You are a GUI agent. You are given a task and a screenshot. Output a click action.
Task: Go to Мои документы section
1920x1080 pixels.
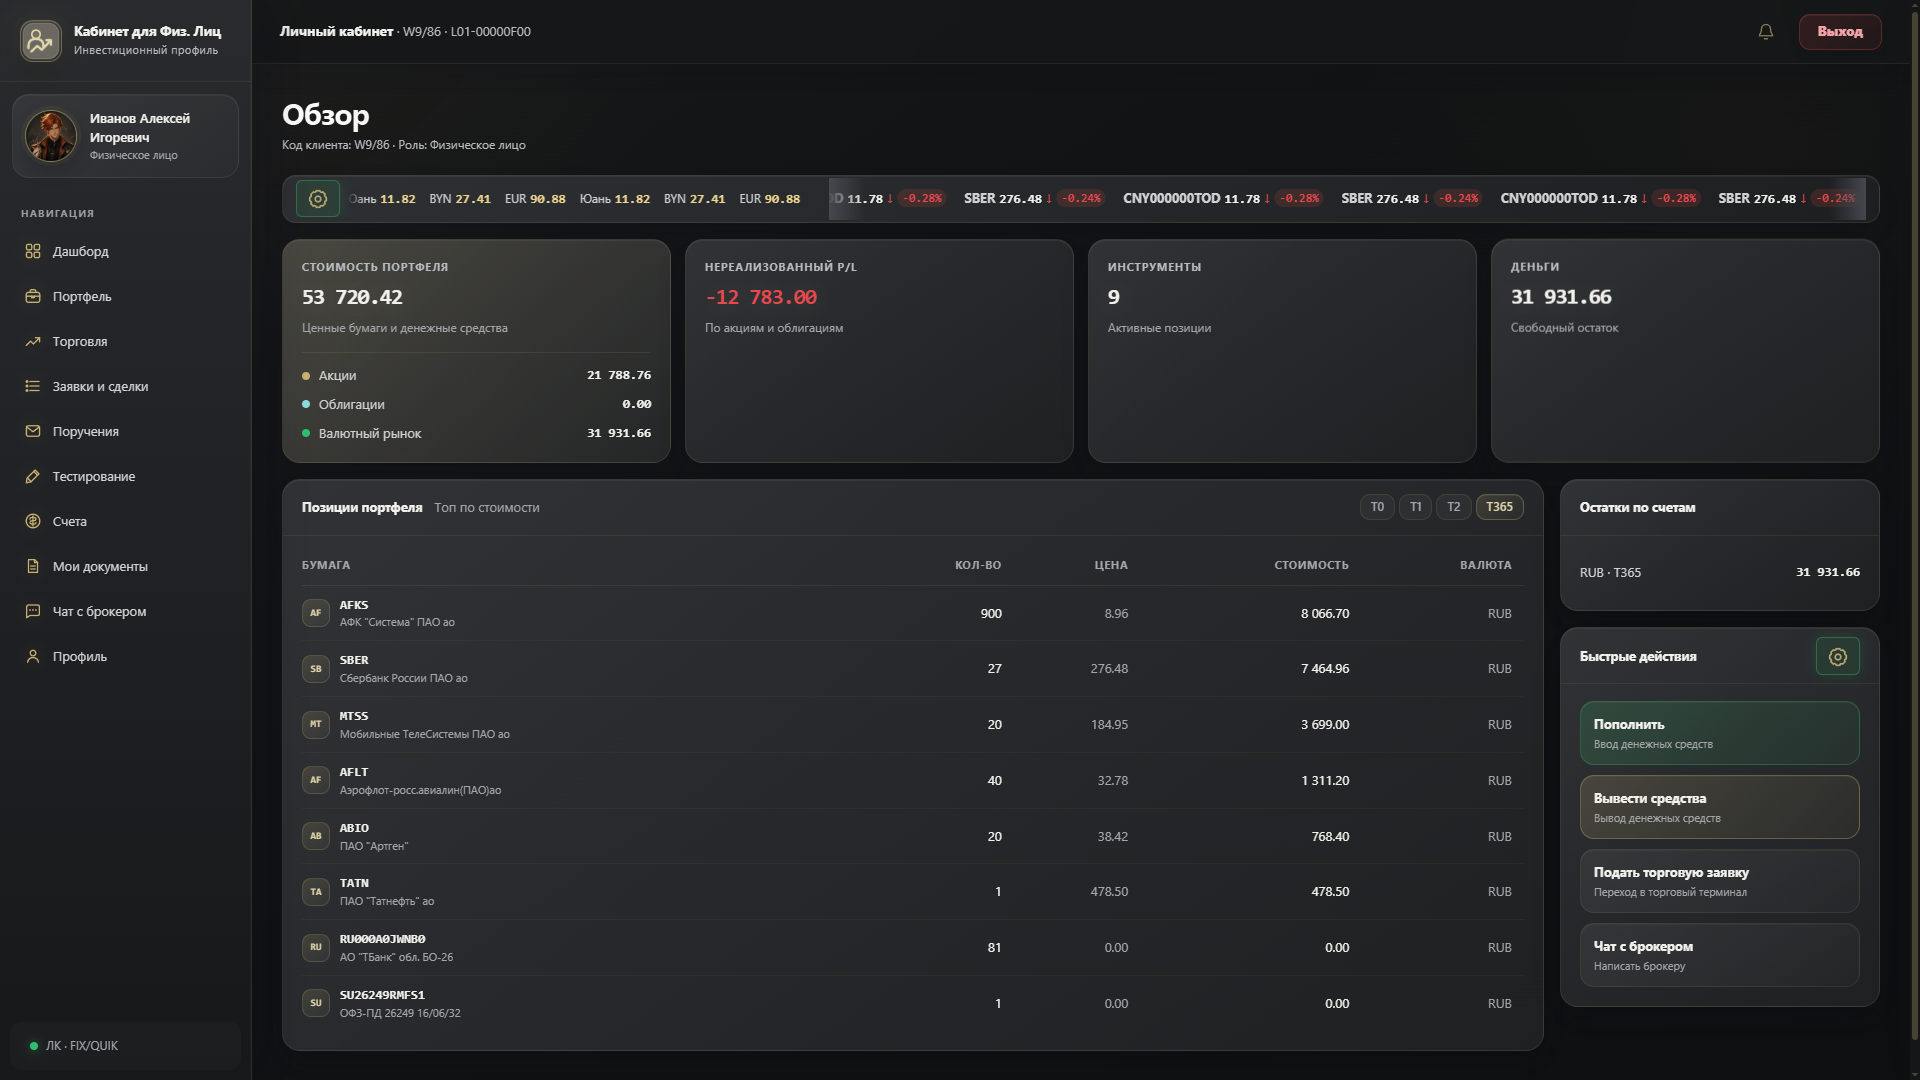tap(126, 566)
